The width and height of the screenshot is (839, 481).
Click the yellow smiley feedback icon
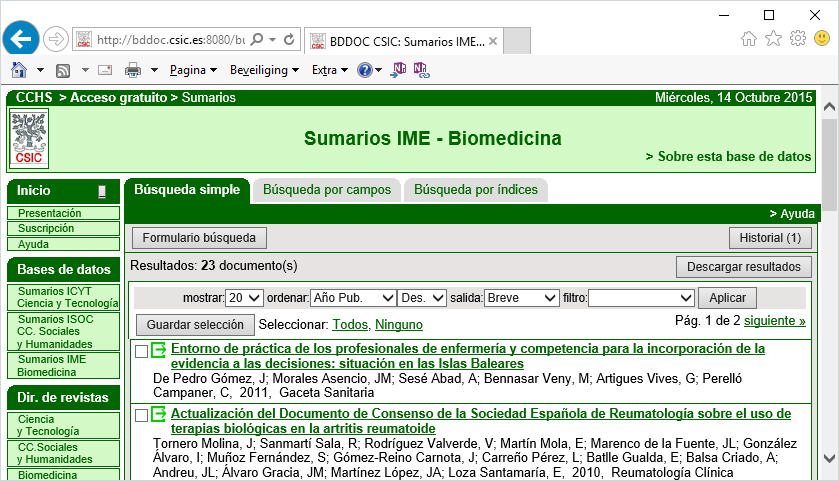point(822,39)
